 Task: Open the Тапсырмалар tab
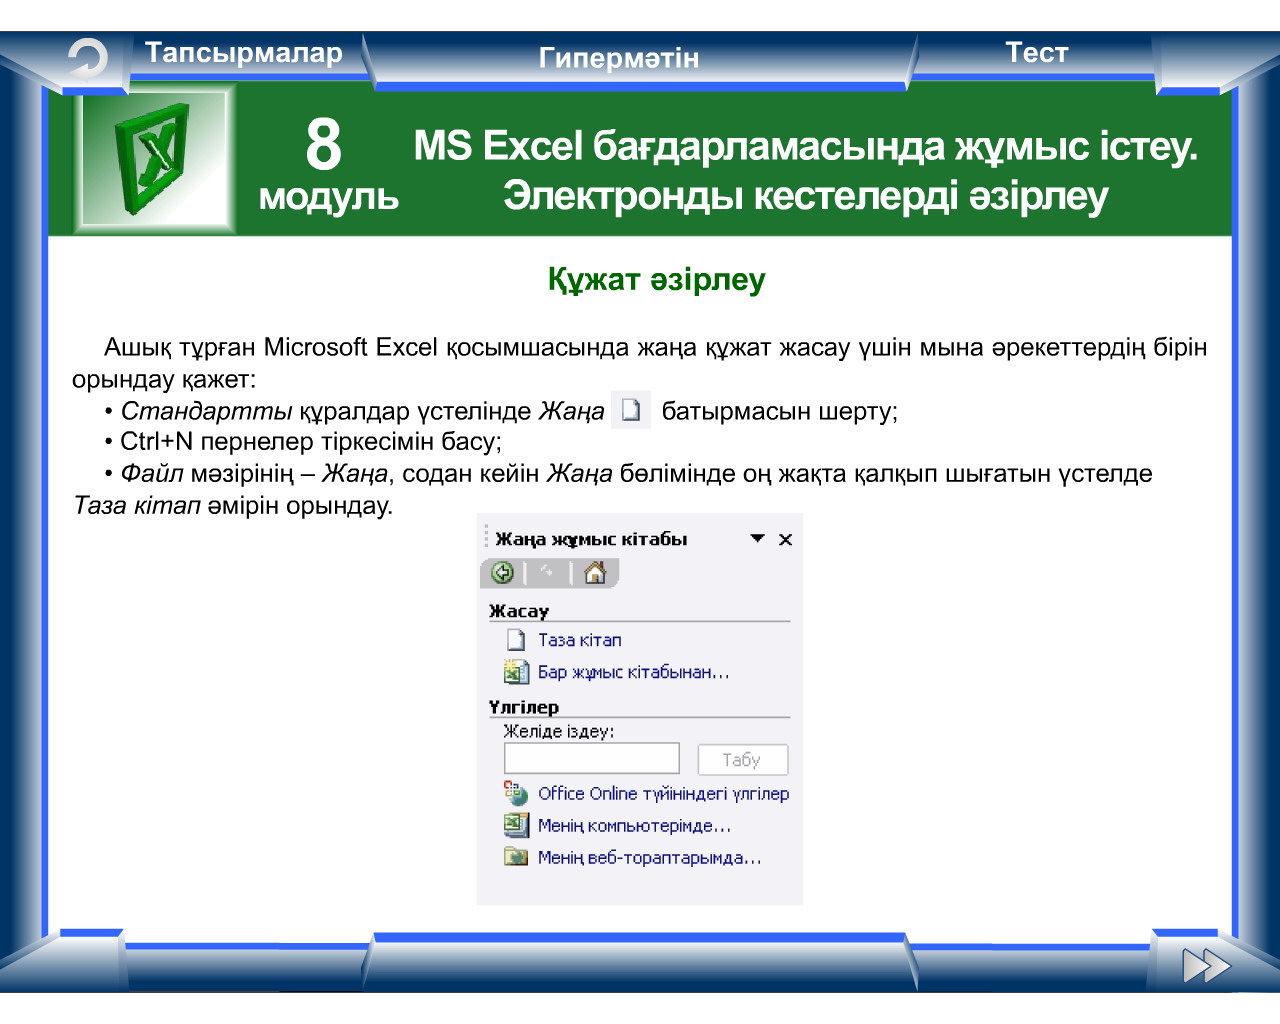point(244,53)
